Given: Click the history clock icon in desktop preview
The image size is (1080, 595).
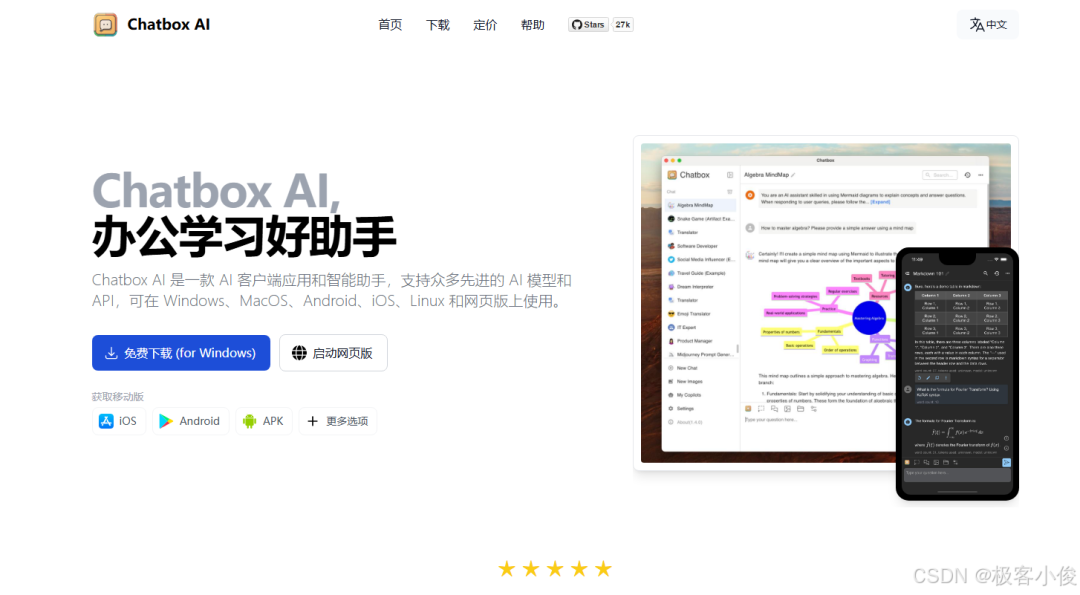Looking at the screenshot, I should (x=968, y=175).
